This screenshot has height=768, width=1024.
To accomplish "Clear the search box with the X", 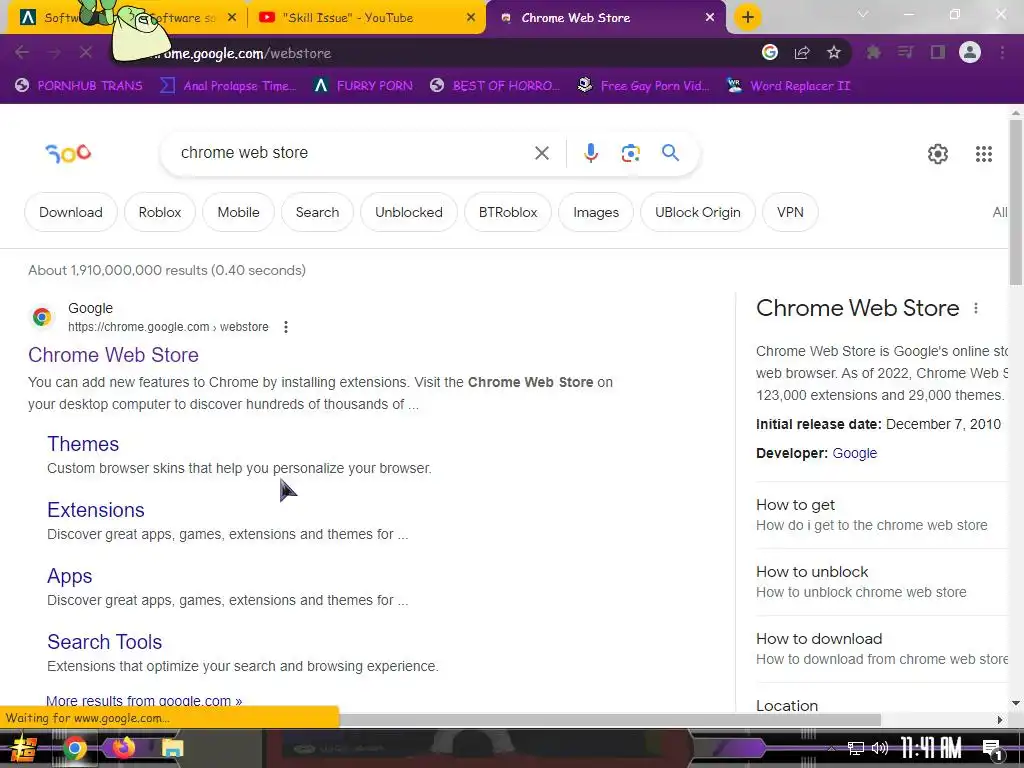I will pyautogui.click(x=541, y=153).
